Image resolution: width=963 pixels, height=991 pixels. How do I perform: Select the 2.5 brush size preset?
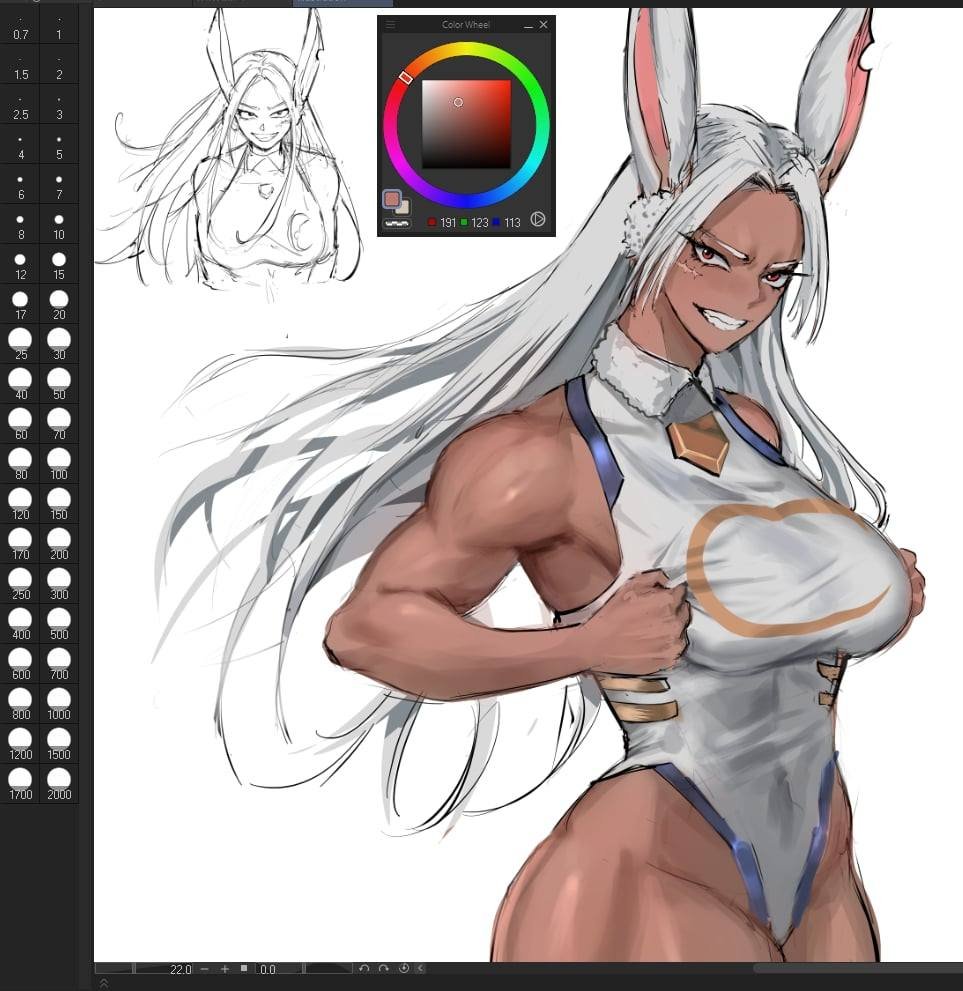[20, 104]
